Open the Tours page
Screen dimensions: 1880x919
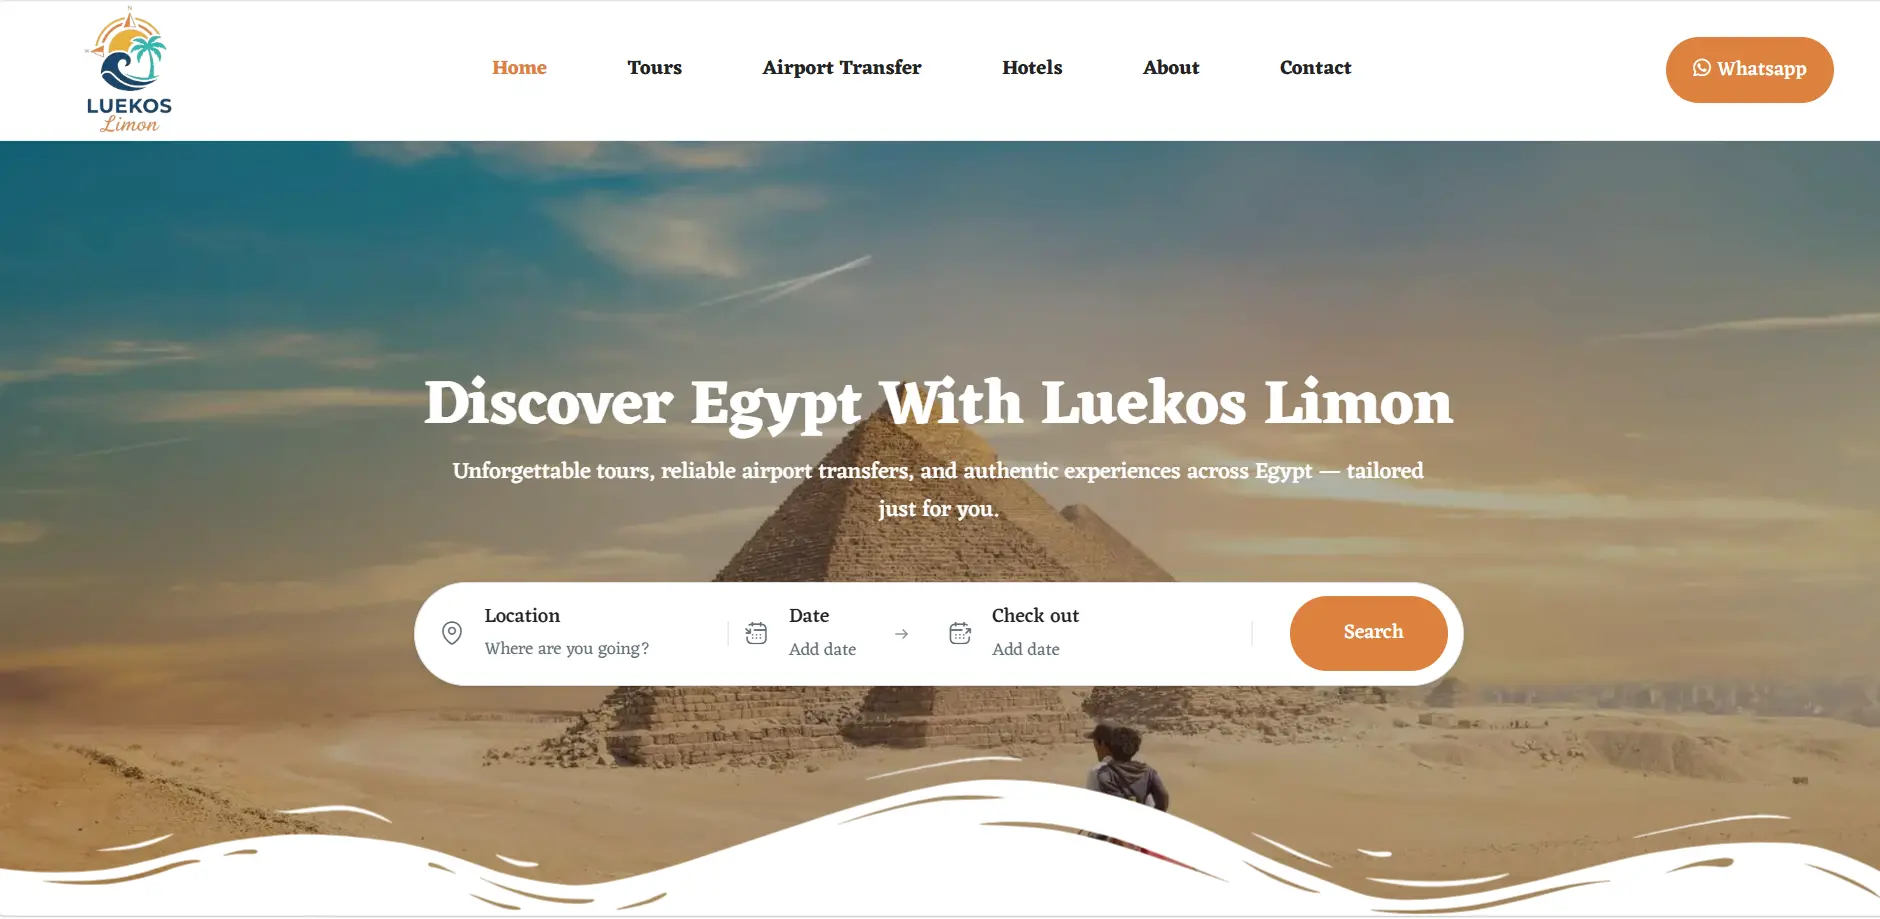click(x=655, y=67)
